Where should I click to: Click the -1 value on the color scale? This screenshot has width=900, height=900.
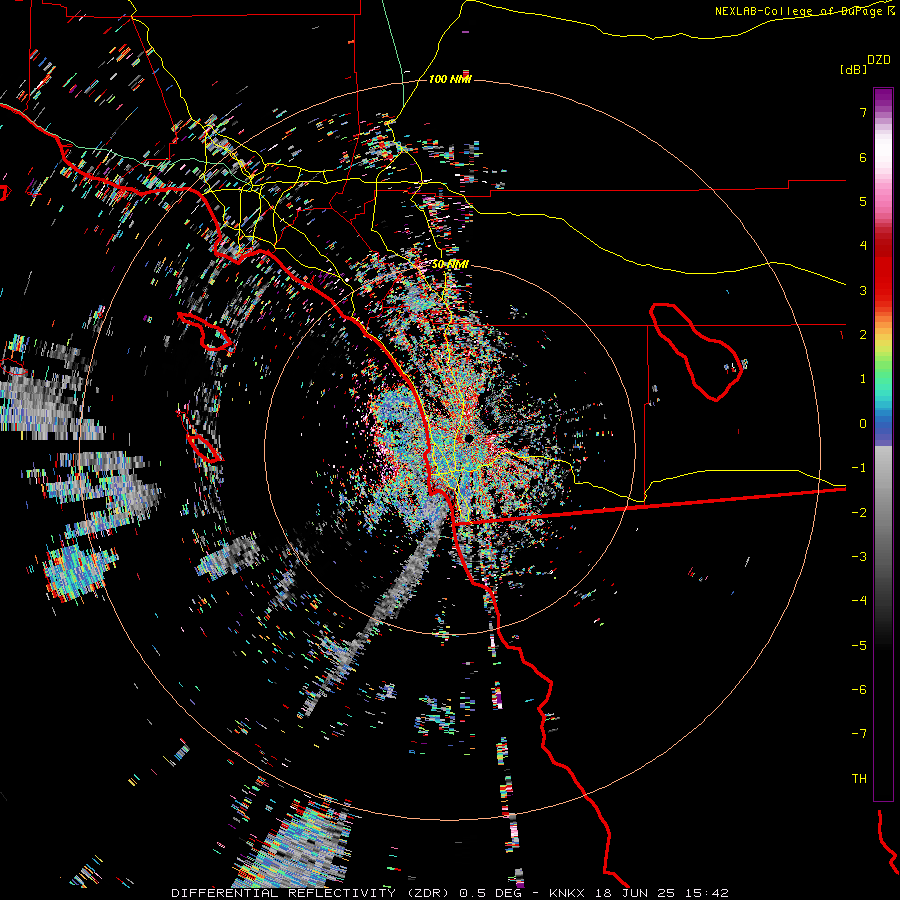(x=859, y=468)
